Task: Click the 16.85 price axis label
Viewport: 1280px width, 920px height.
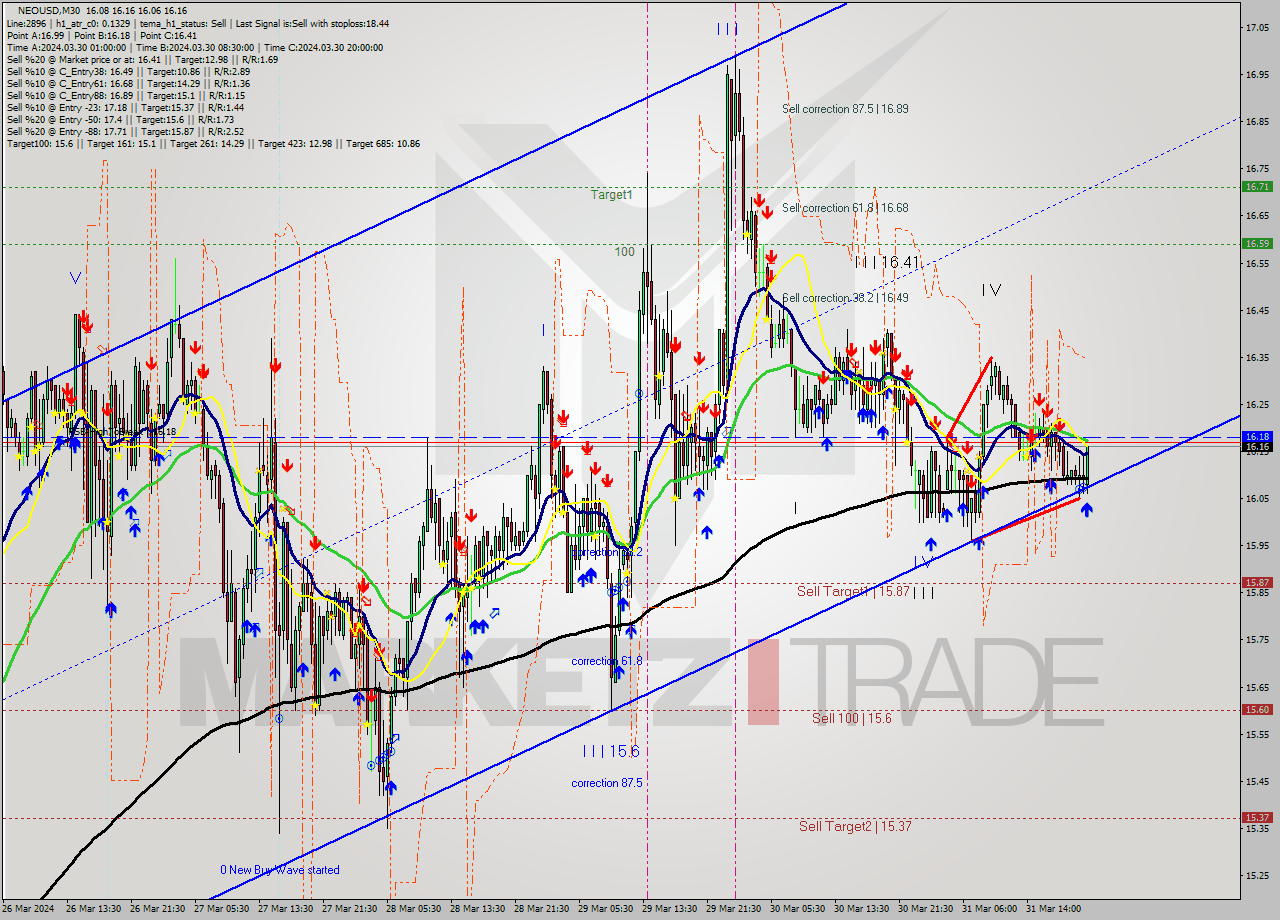Action: (x=1258, y=121)
